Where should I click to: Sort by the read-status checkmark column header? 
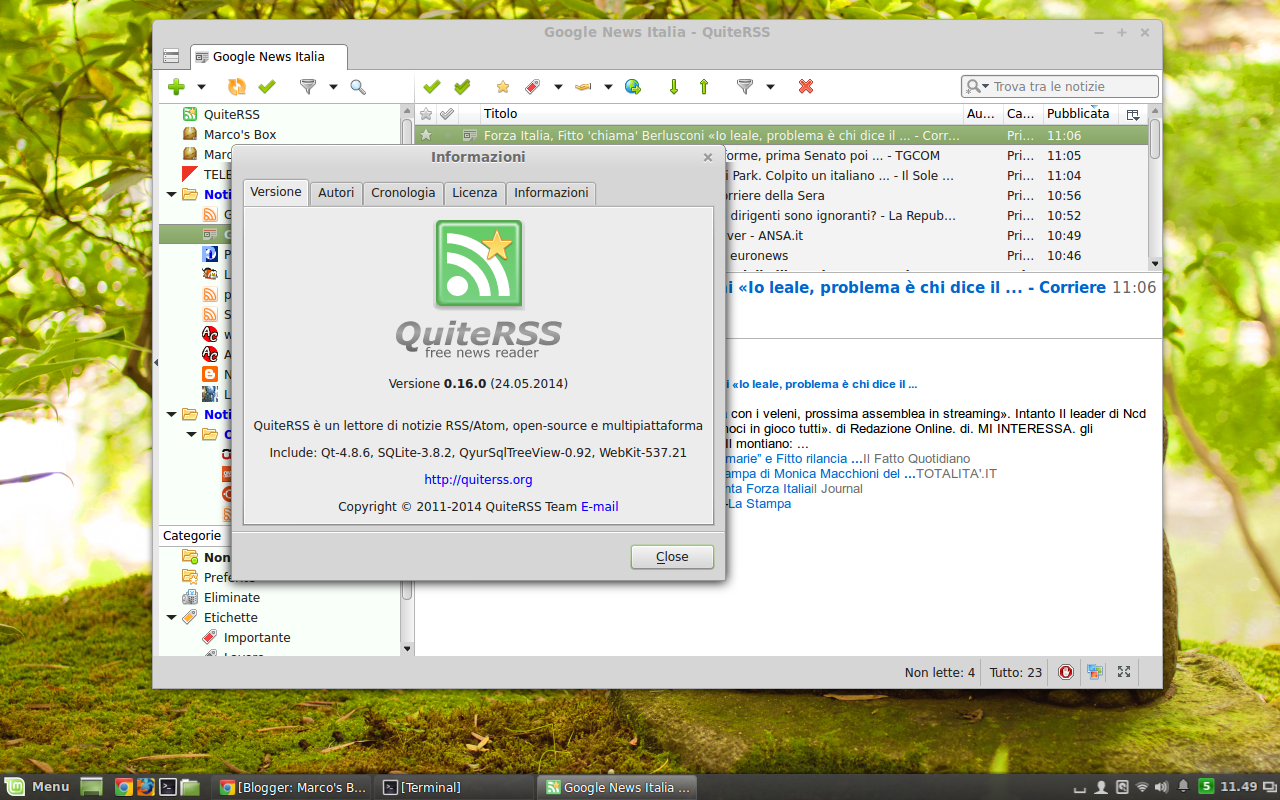click(447, 114)
